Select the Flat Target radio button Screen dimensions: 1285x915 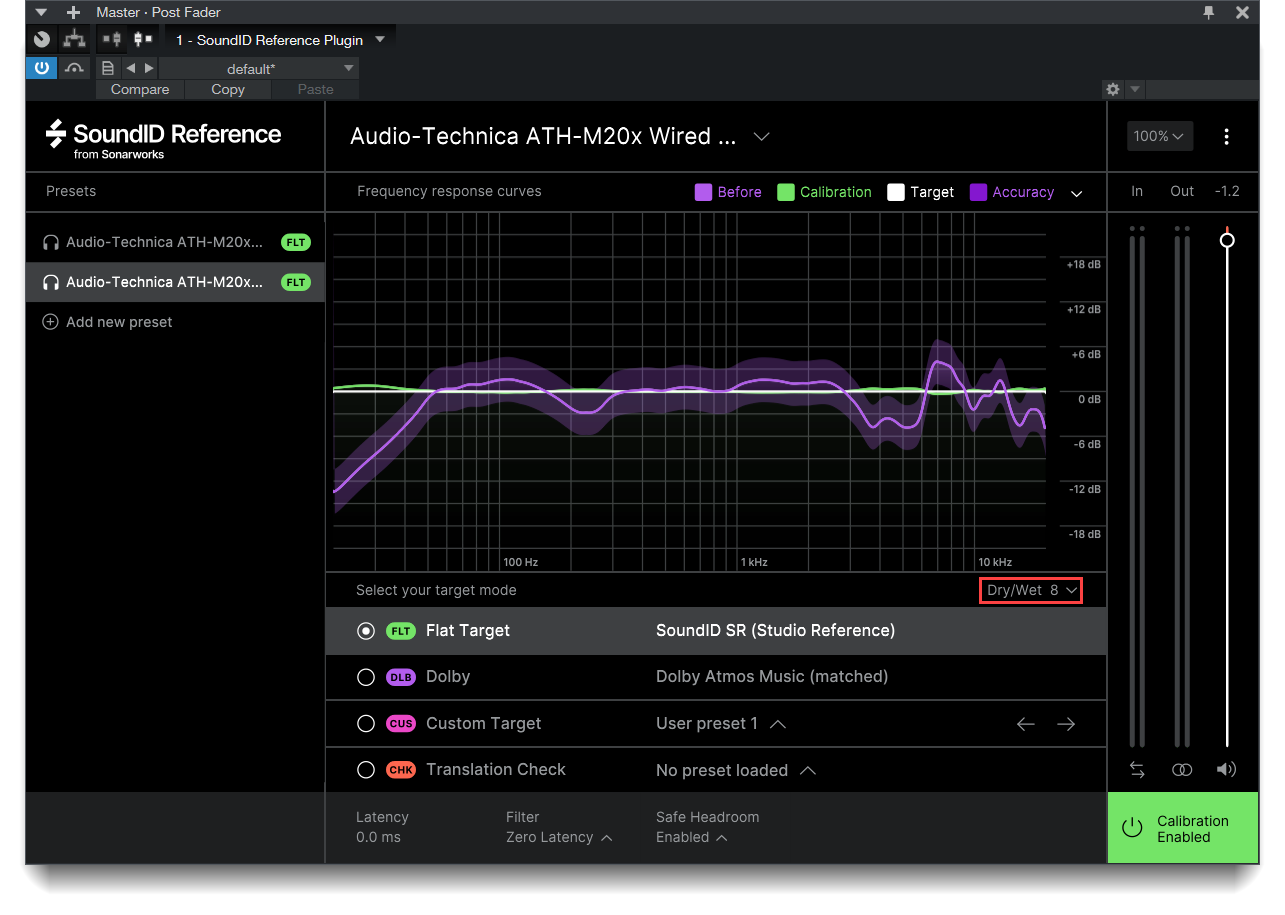tap(366, 631)
